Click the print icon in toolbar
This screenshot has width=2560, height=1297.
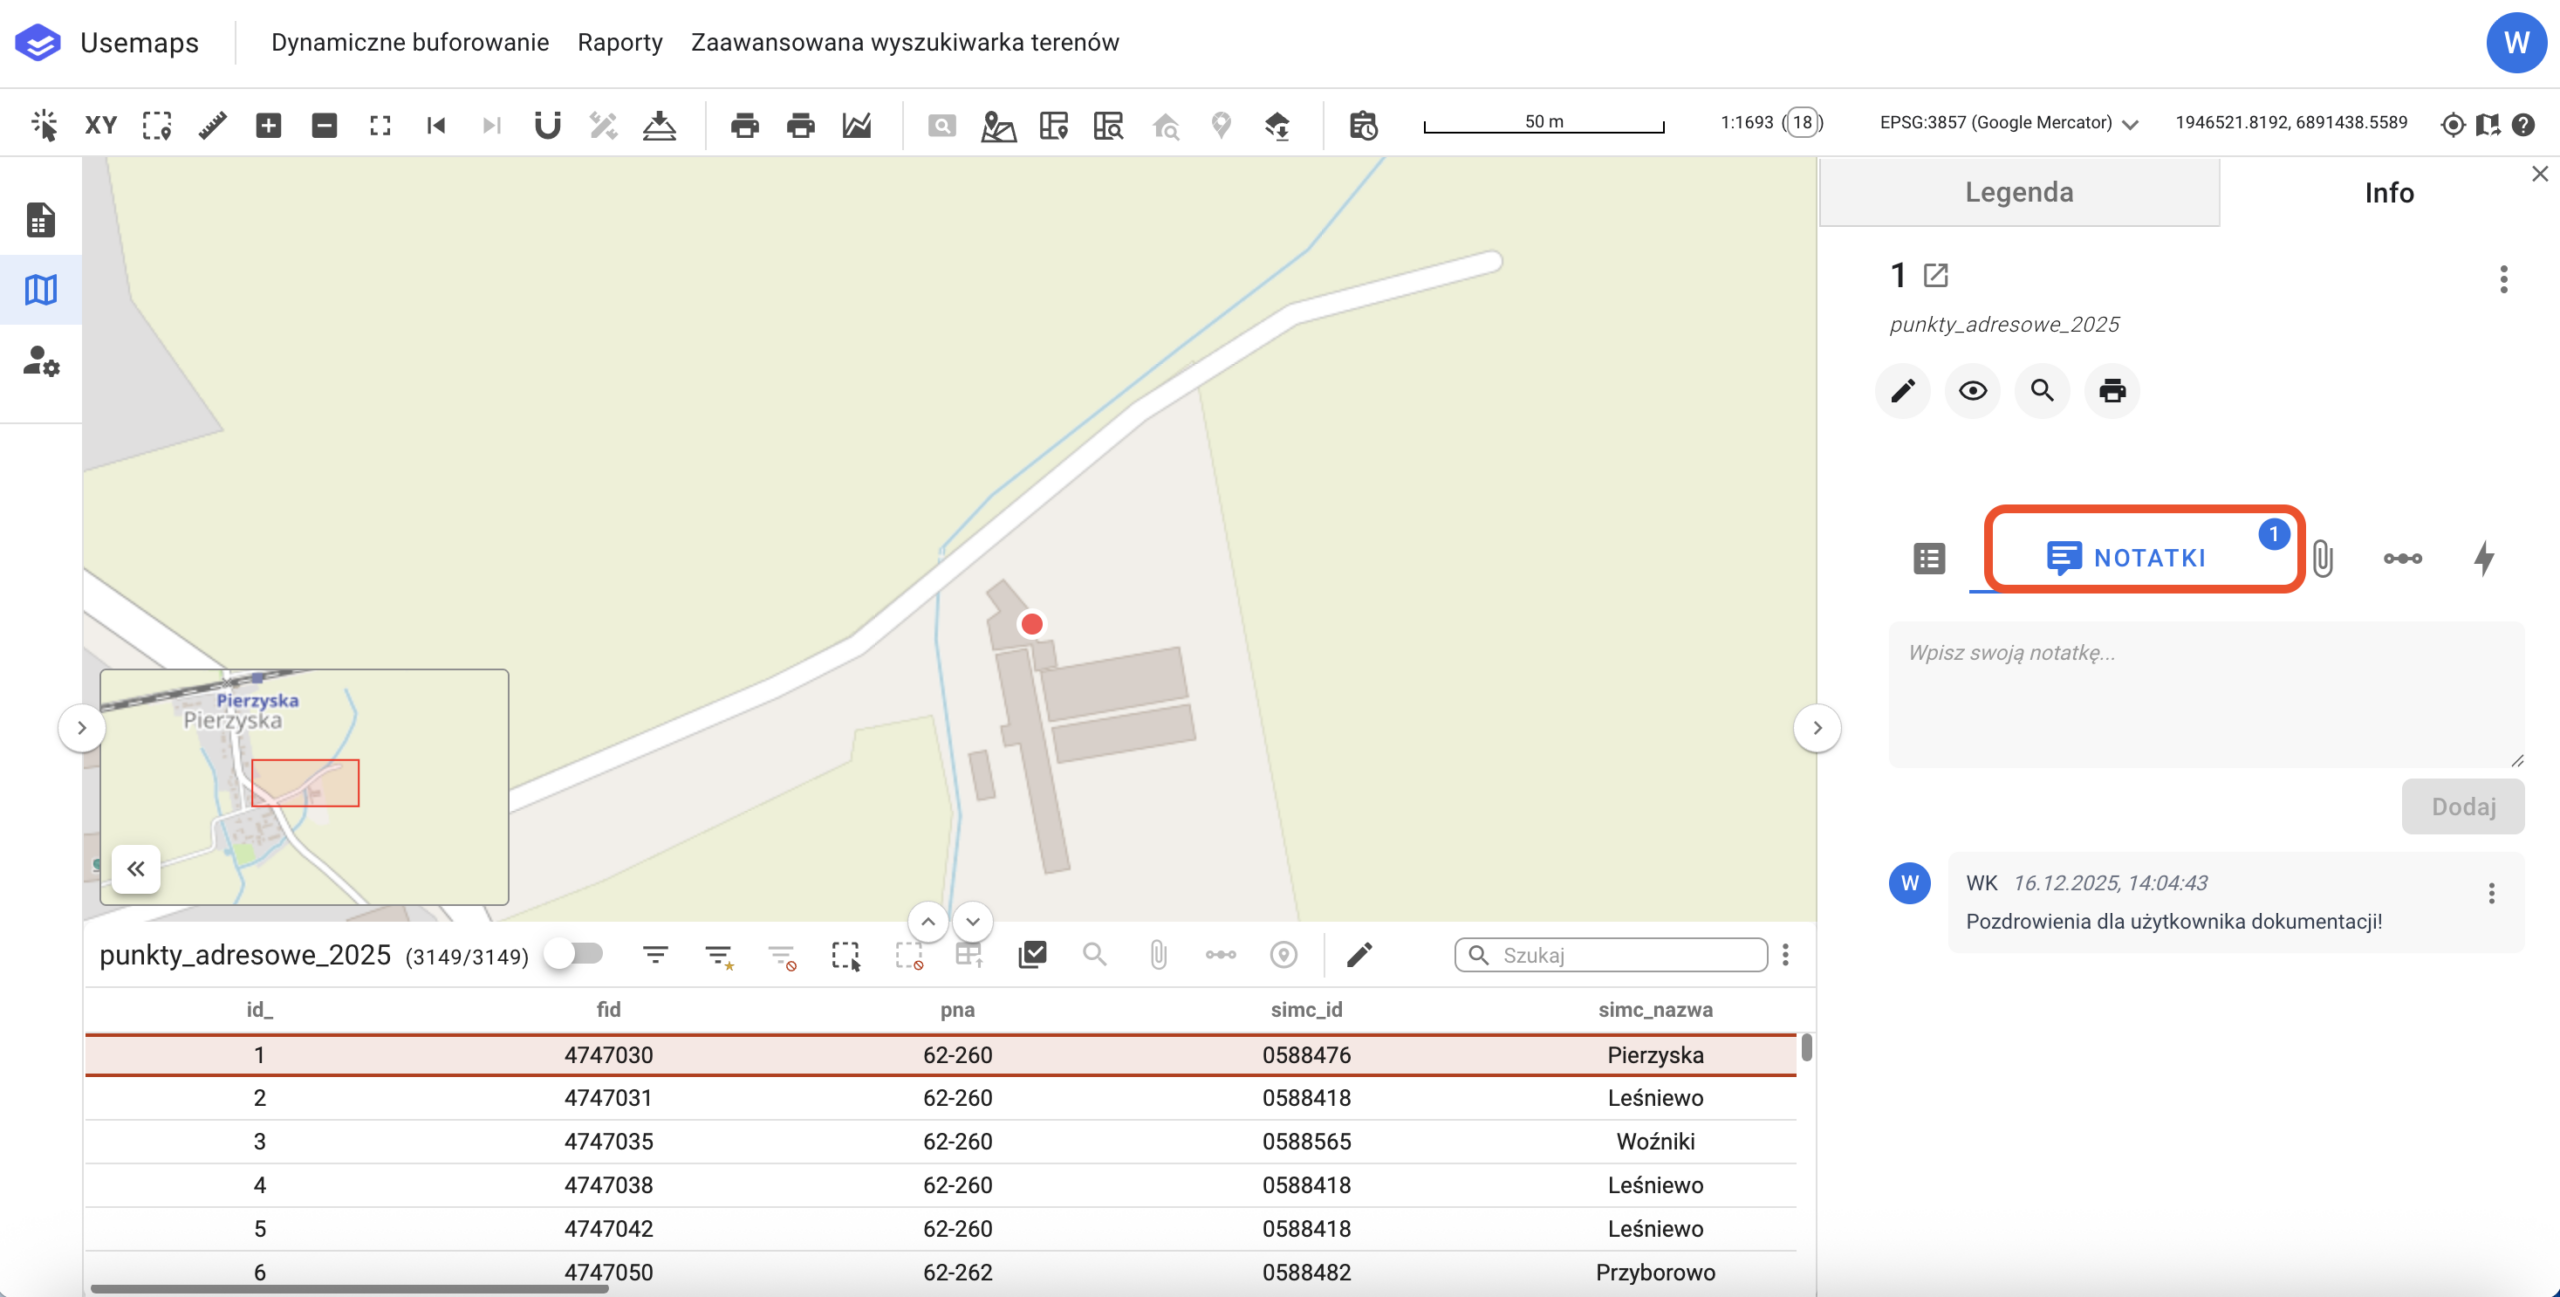click(745, 125)
